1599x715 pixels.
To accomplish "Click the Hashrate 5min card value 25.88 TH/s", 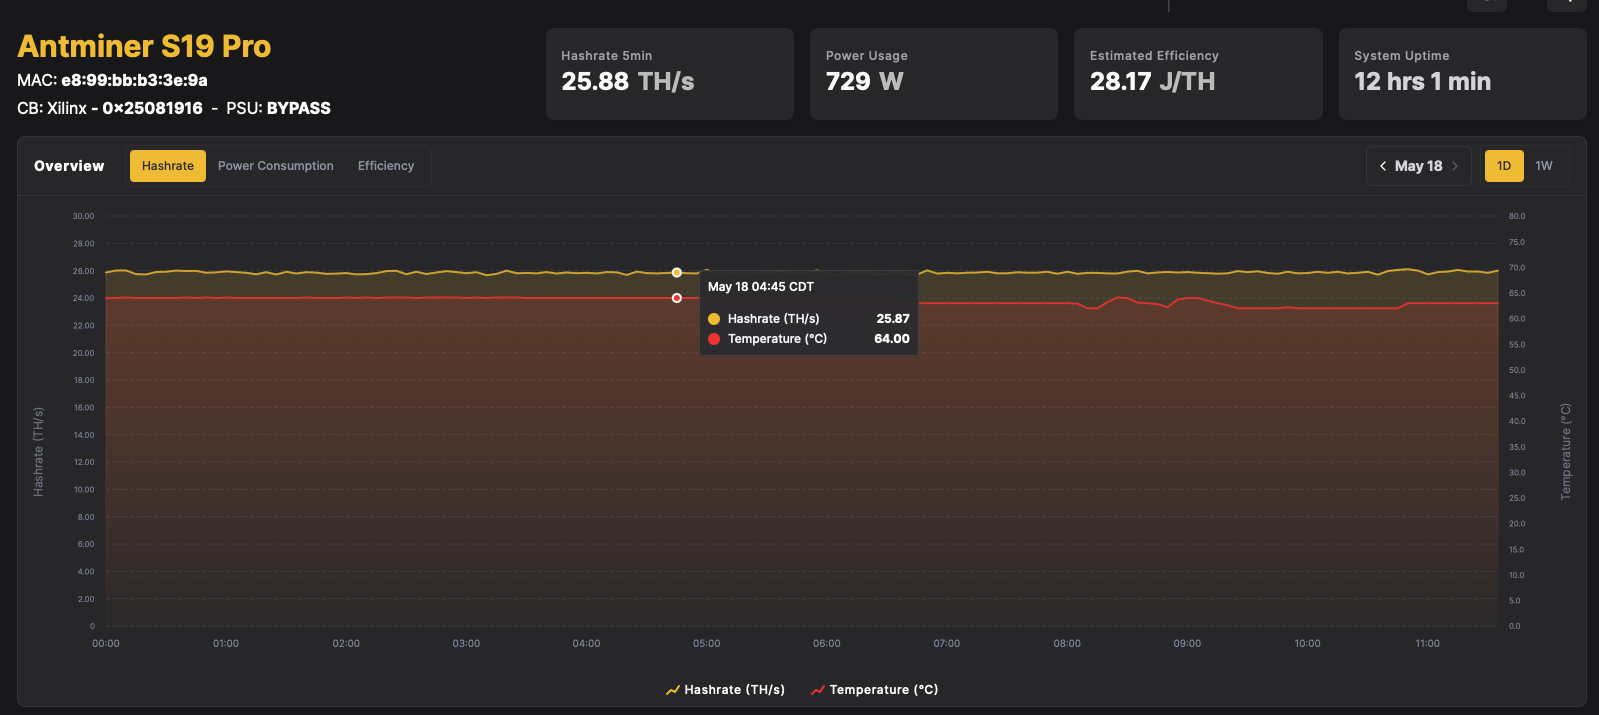I will click(x=628, y=82).
